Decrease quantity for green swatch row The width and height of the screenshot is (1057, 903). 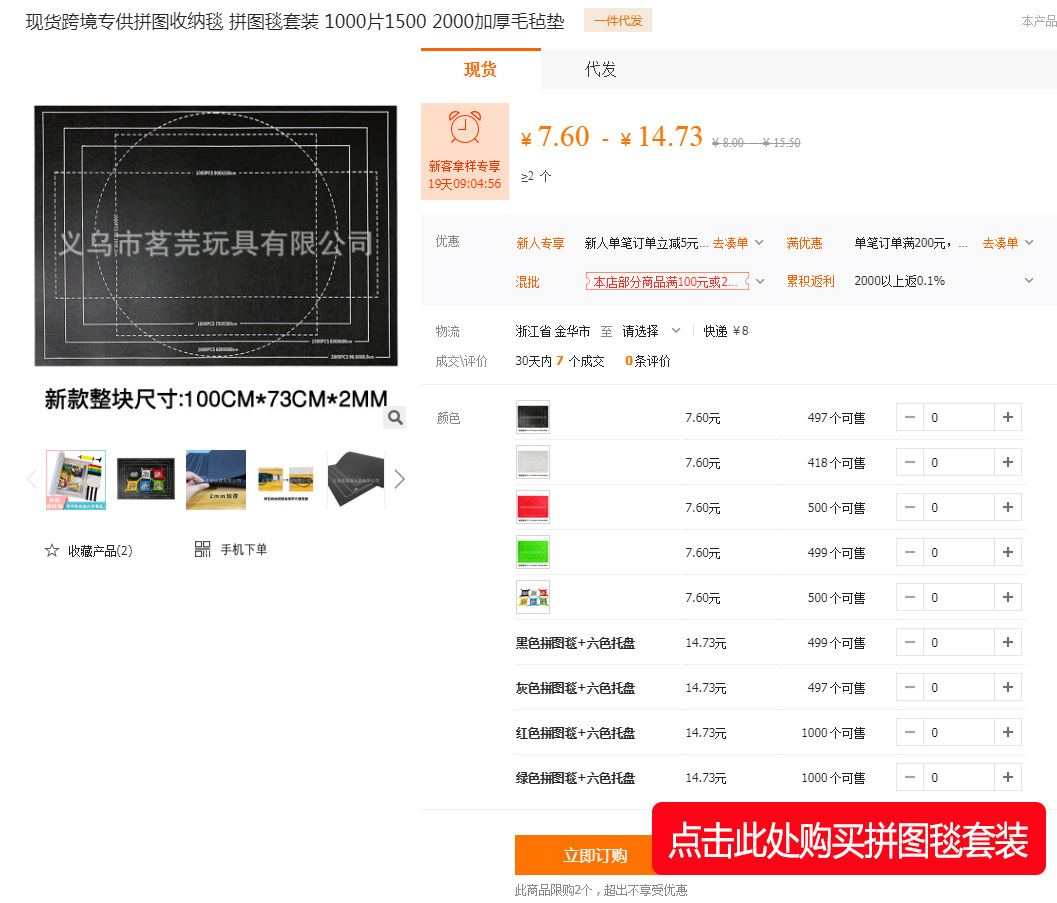tap(909, 553)
